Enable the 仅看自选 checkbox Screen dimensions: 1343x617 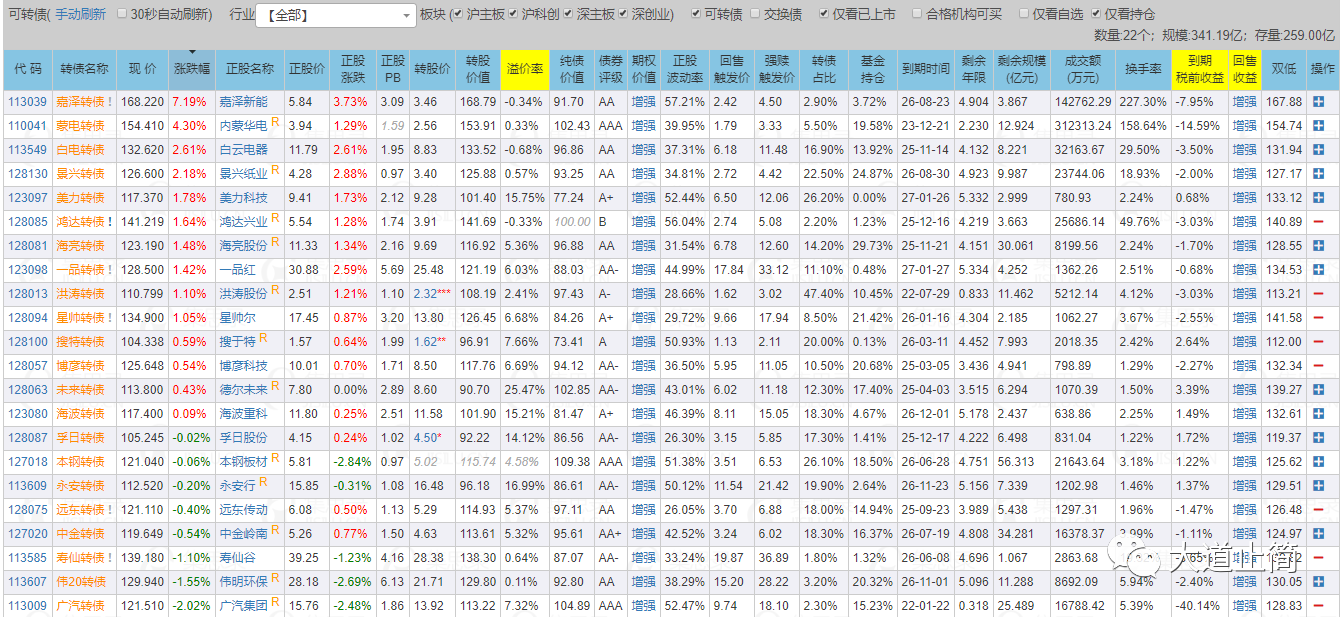pyautogui.click(x=1025, y=15)
